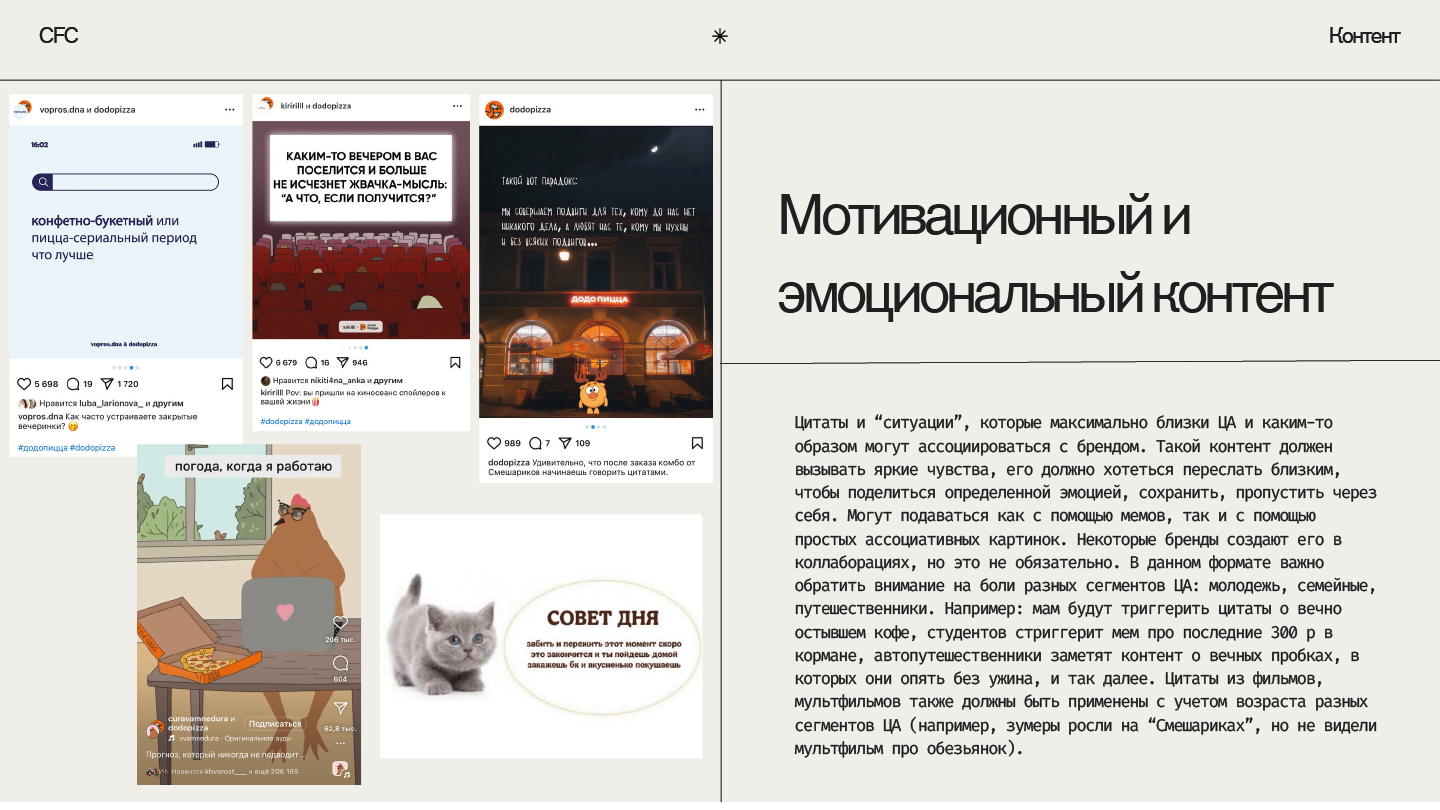Click the asterisk icon in the top header
Image resolution: width=1440 pixels, height=810 pixels.
719,37
